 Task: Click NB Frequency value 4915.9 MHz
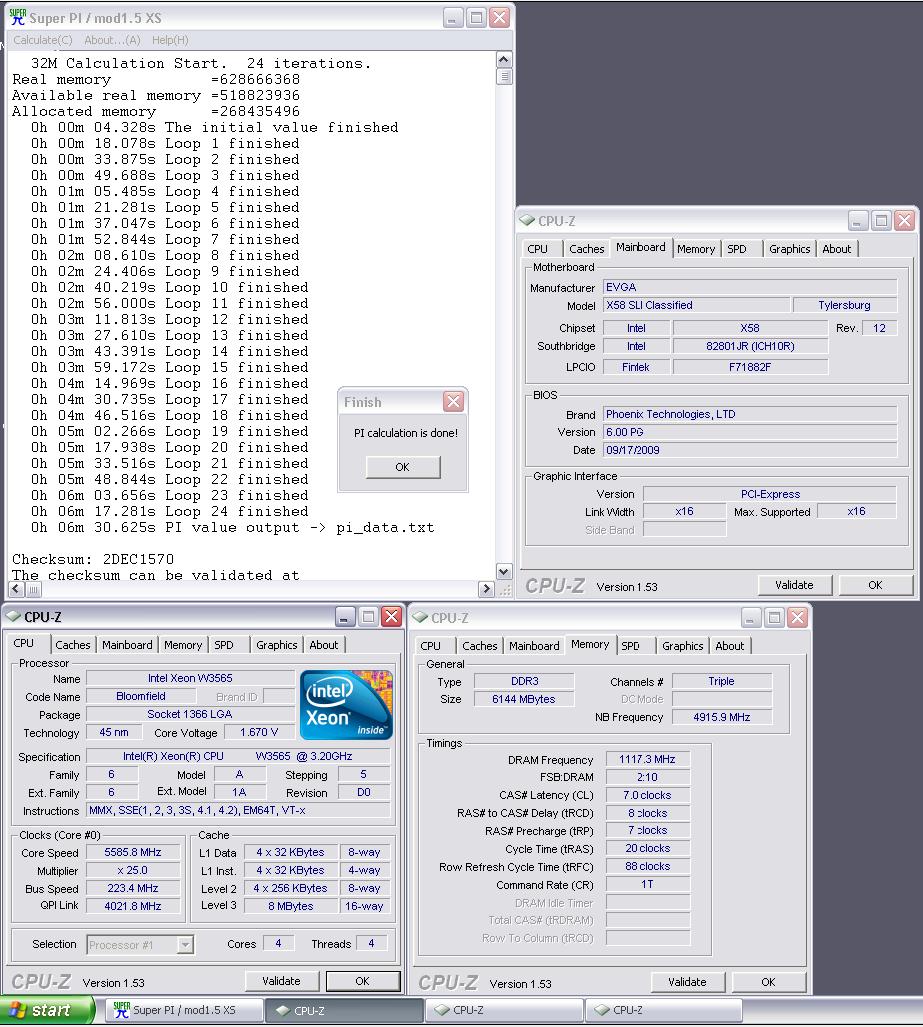click(722, 717)
